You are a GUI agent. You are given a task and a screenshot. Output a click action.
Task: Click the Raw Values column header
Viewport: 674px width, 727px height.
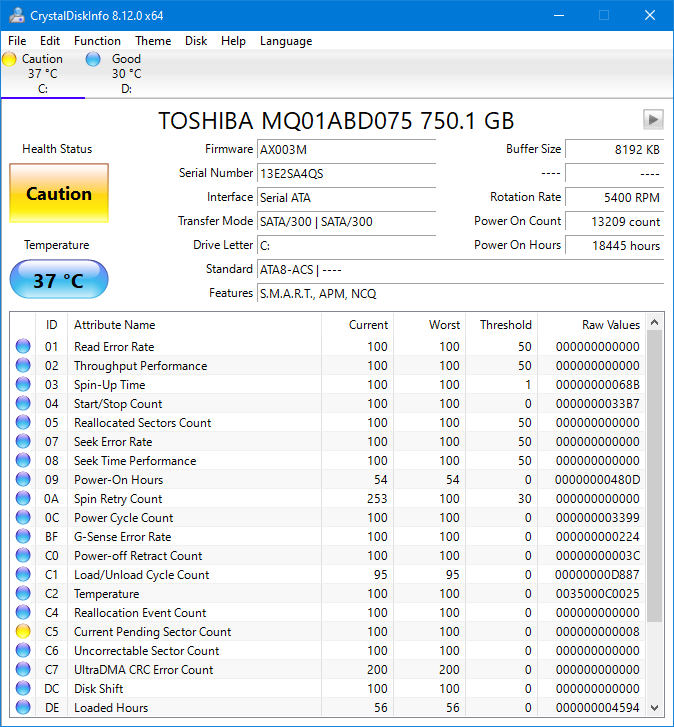pos(591,325)
